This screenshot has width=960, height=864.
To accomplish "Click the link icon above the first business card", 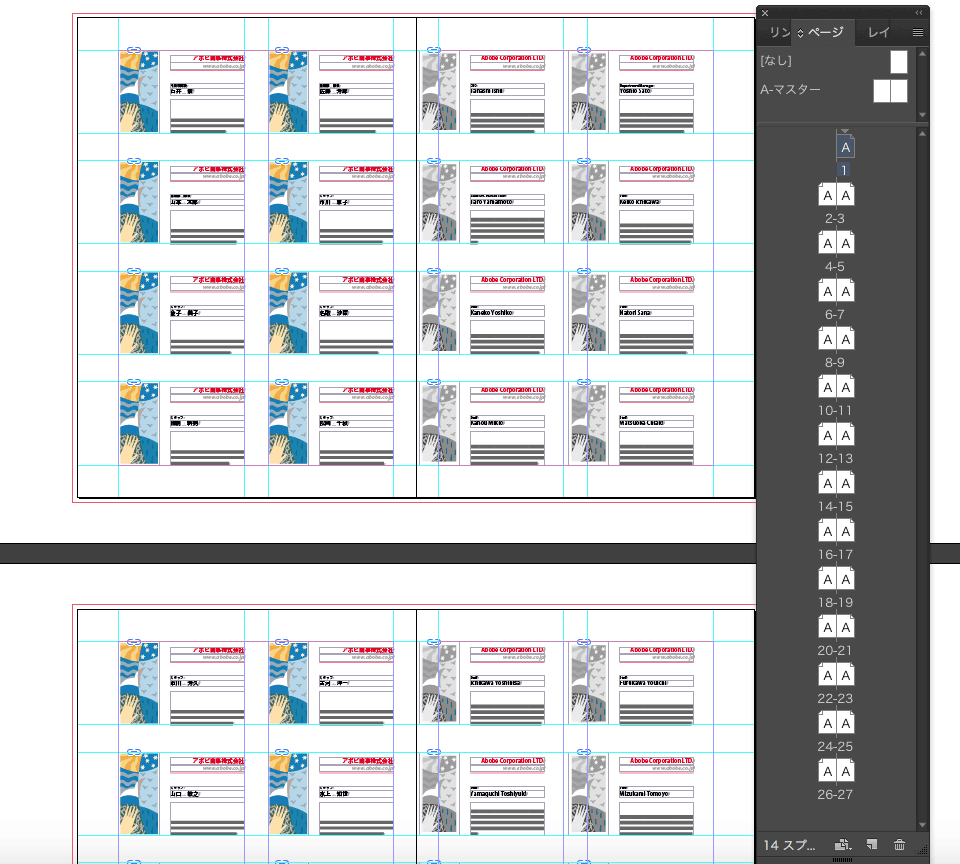I will point(135,49).
